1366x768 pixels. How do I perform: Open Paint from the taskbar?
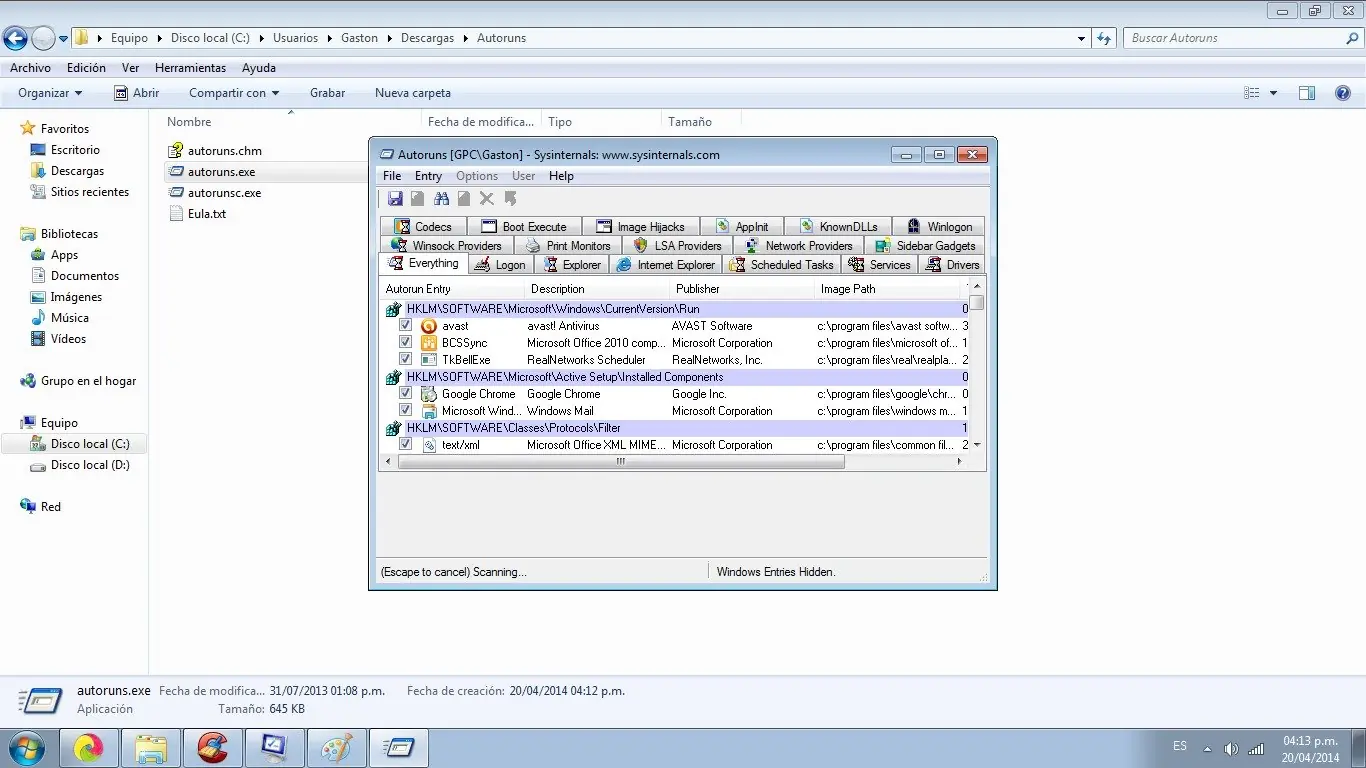click(336, 747)
